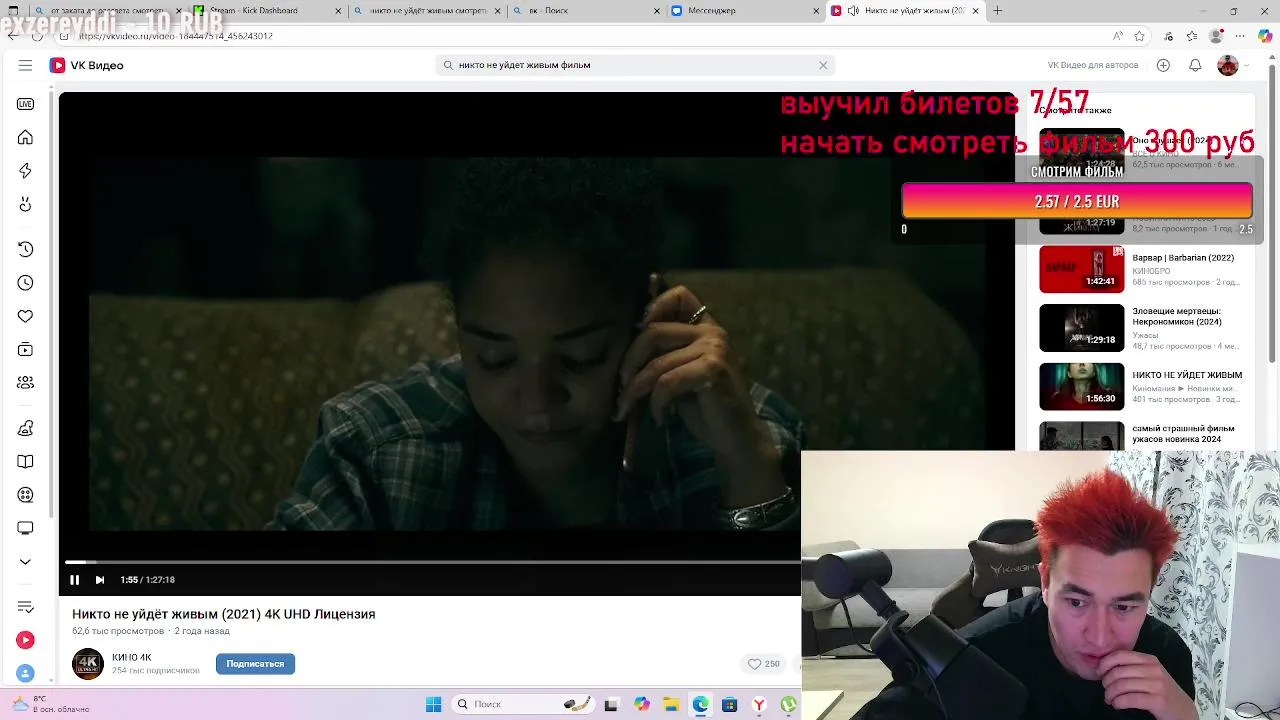The height and width of the screenshot is (720, 1280).
Task: Click the Windows taskbar Поиск search box
Action: tap(522, 705)
